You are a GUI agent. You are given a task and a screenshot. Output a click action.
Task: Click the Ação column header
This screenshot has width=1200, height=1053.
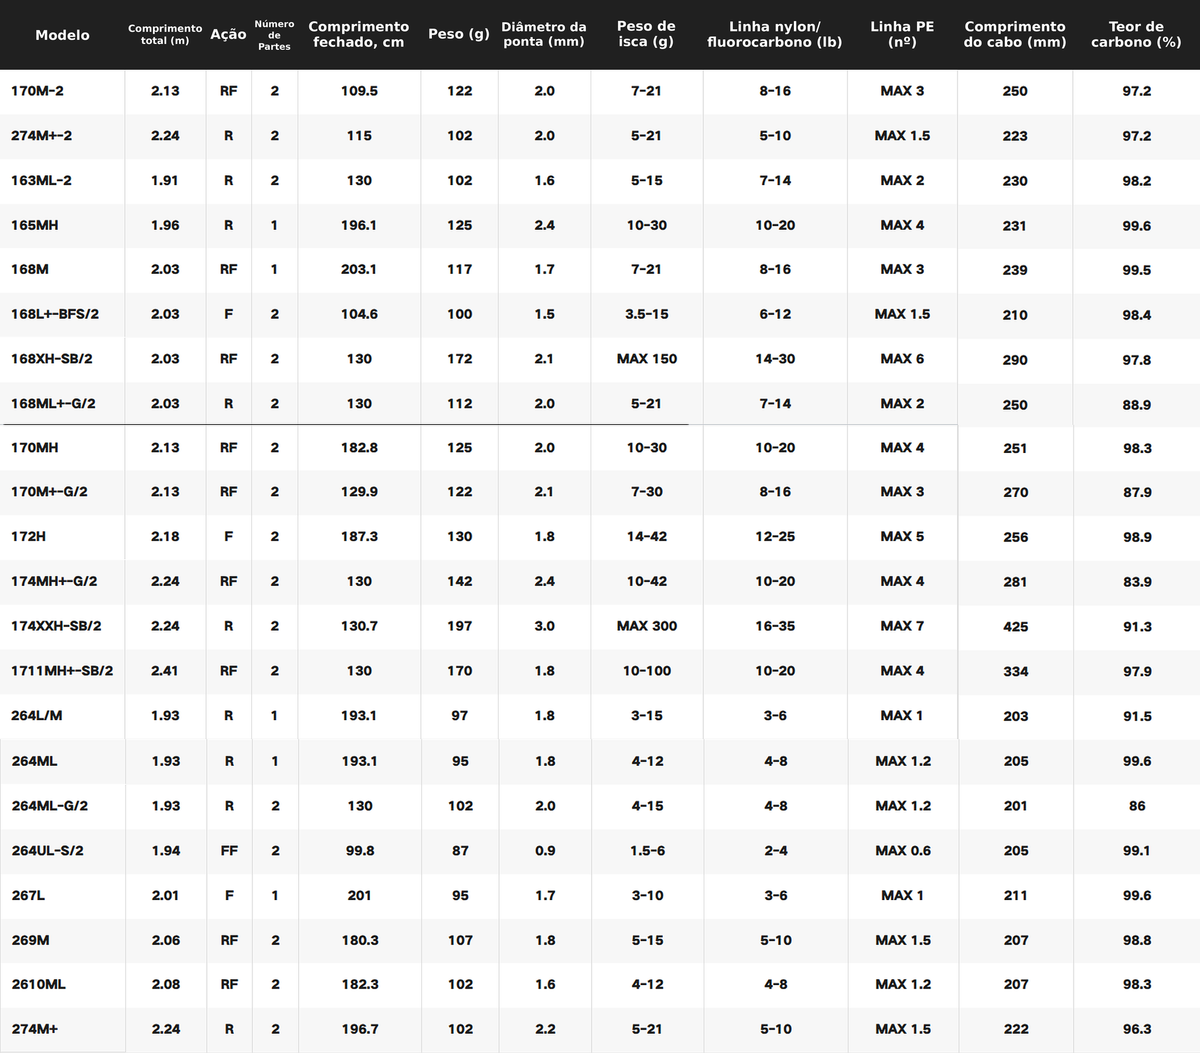click(228, 35)
